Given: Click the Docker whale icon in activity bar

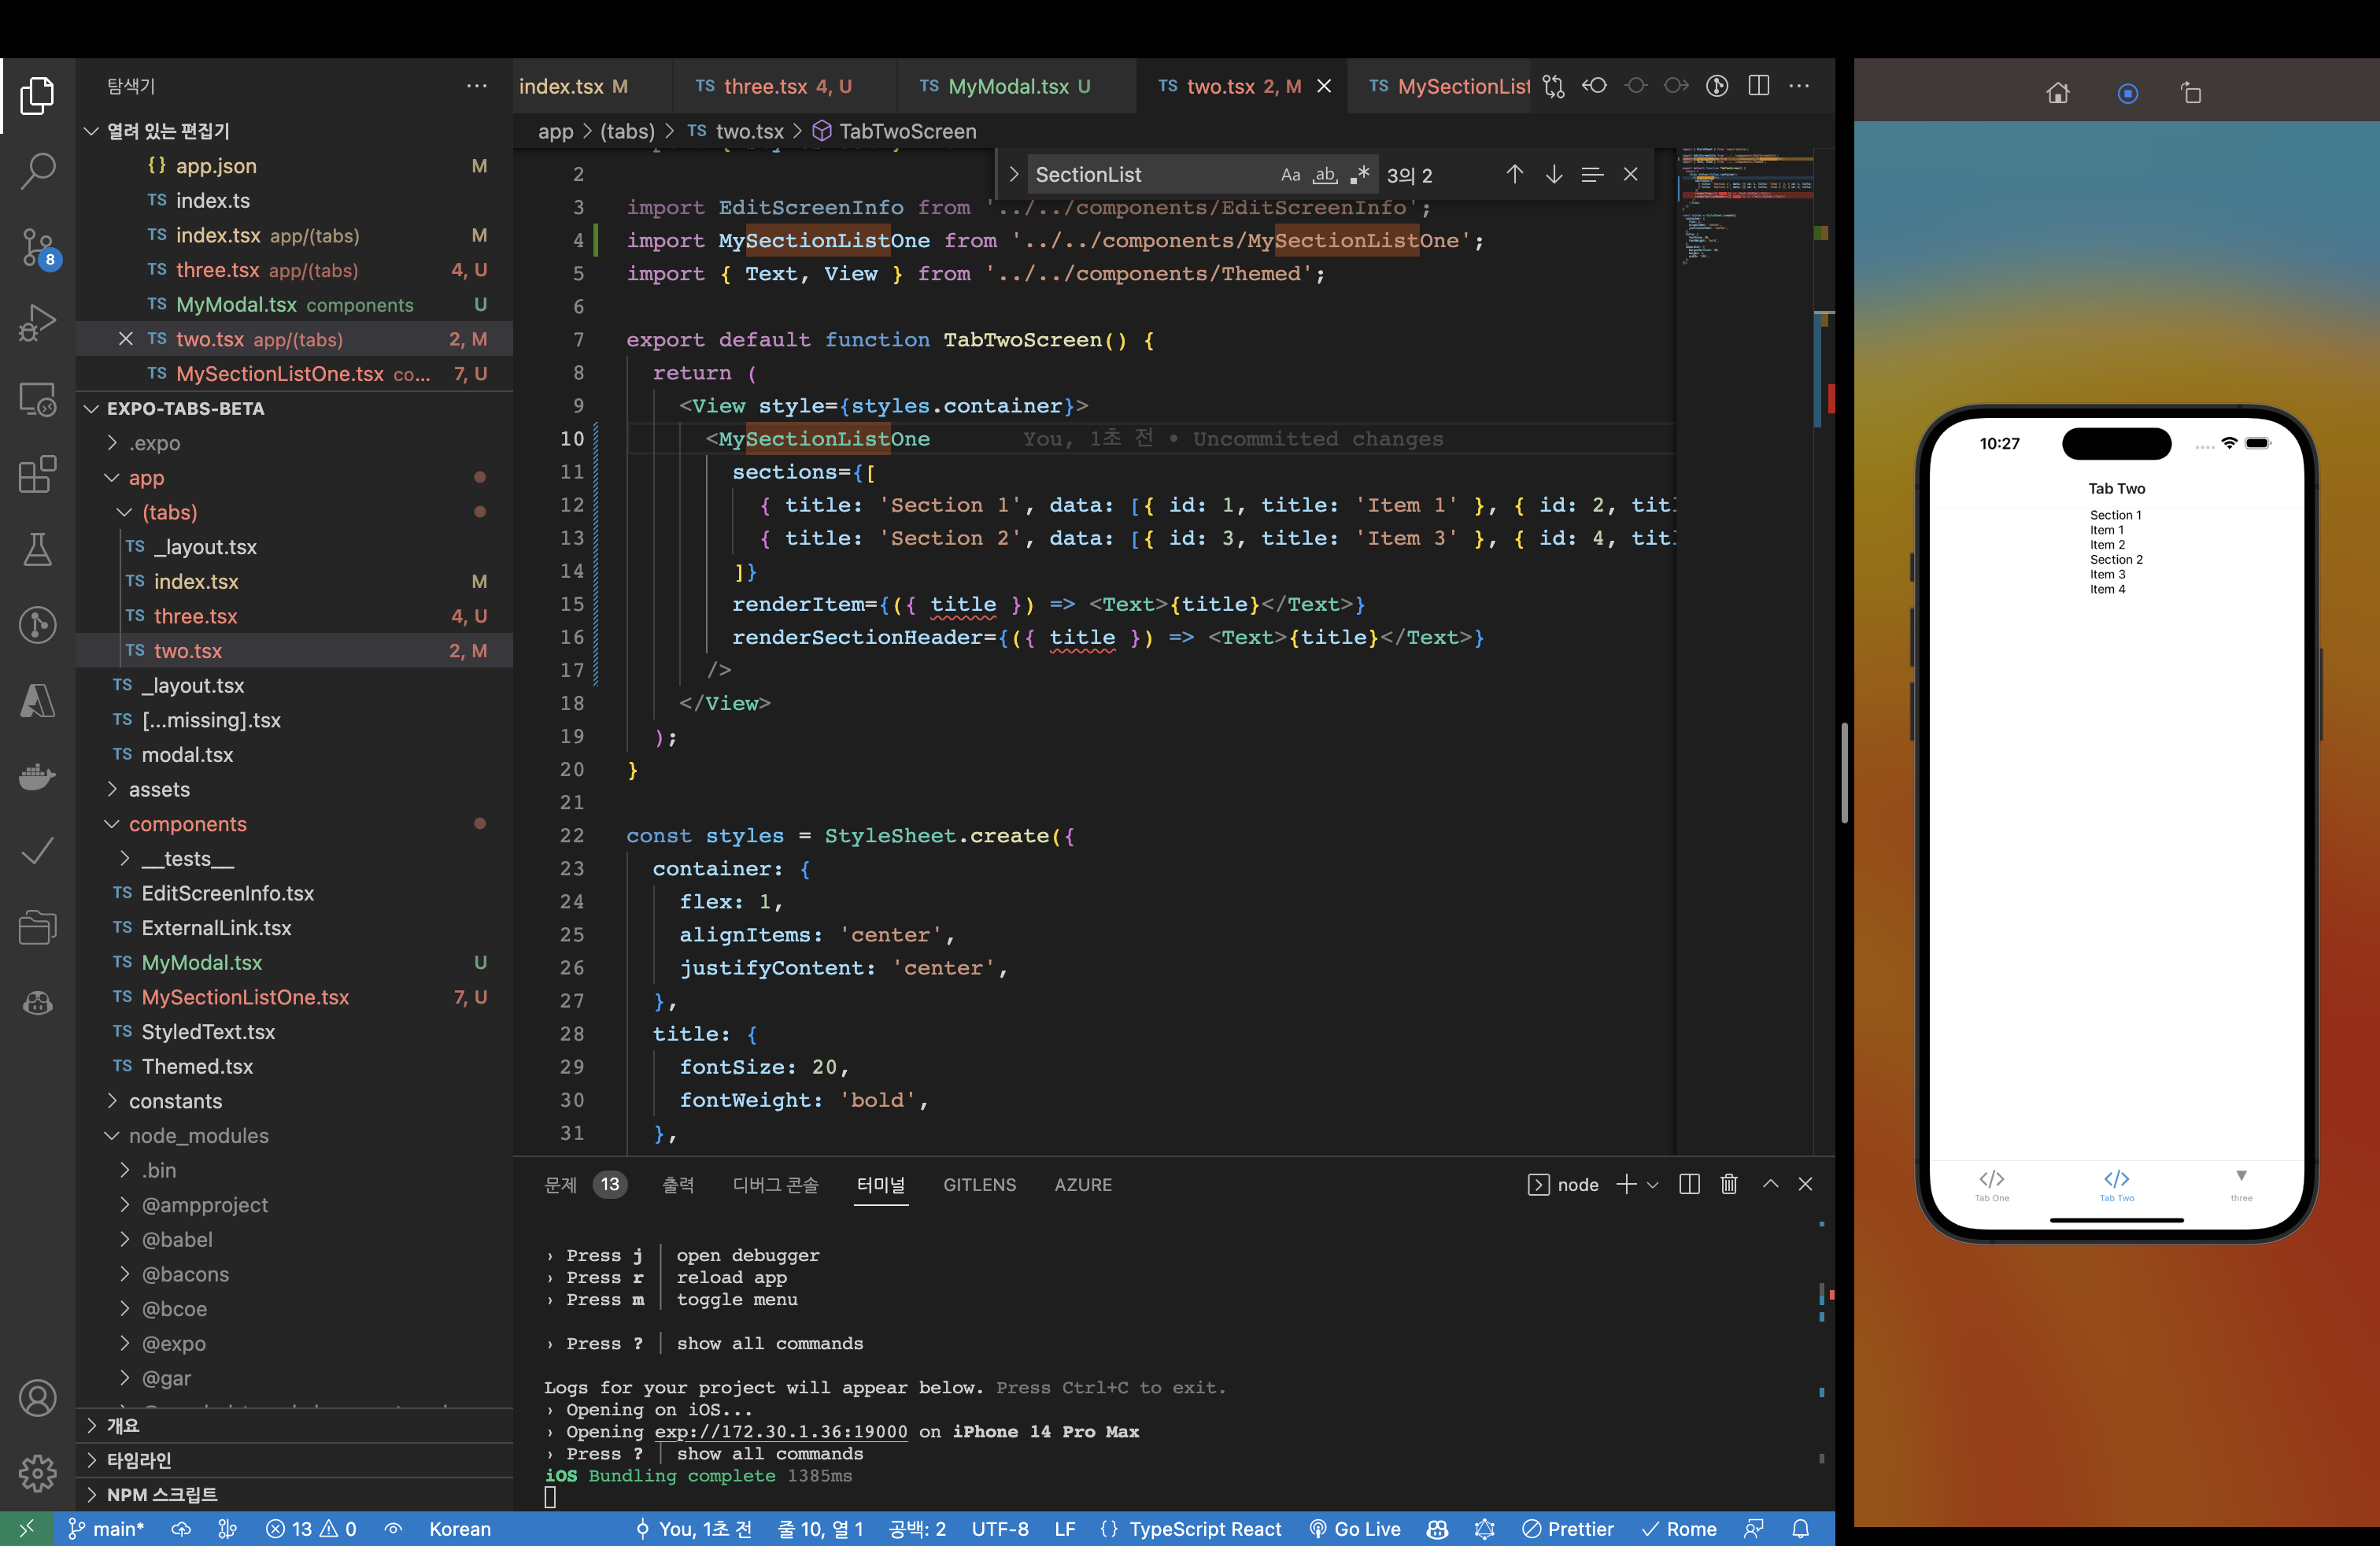Looking at the screenshot, I should pyautogui.click(x=37, y=776).
